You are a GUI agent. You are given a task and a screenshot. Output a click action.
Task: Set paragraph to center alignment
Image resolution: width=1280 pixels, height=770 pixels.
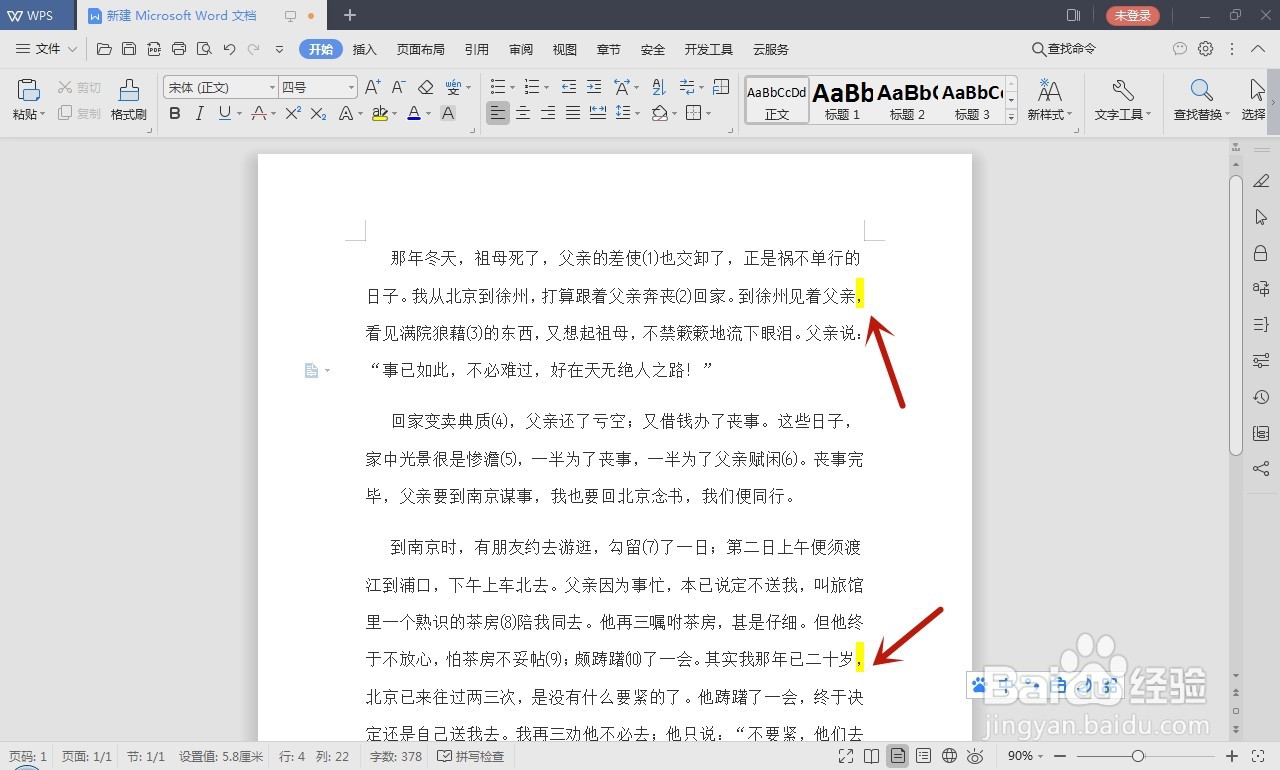(x=523, y=114)
